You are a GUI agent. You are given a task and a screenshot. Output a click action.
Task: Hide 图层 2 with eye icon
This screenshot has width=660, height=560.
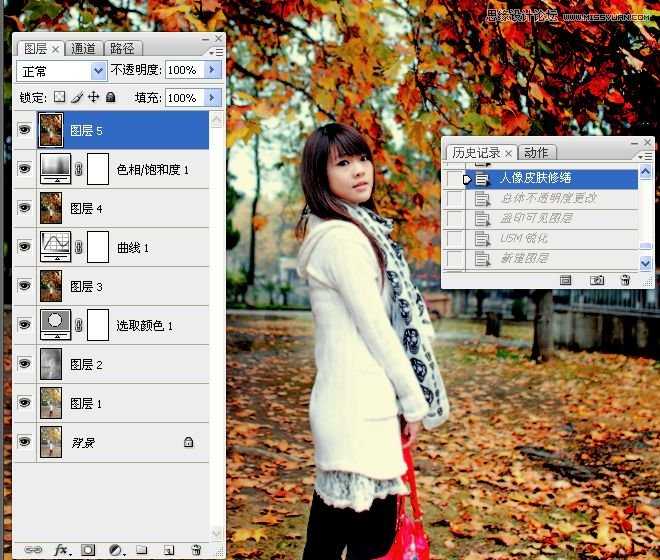pos(24,363)
